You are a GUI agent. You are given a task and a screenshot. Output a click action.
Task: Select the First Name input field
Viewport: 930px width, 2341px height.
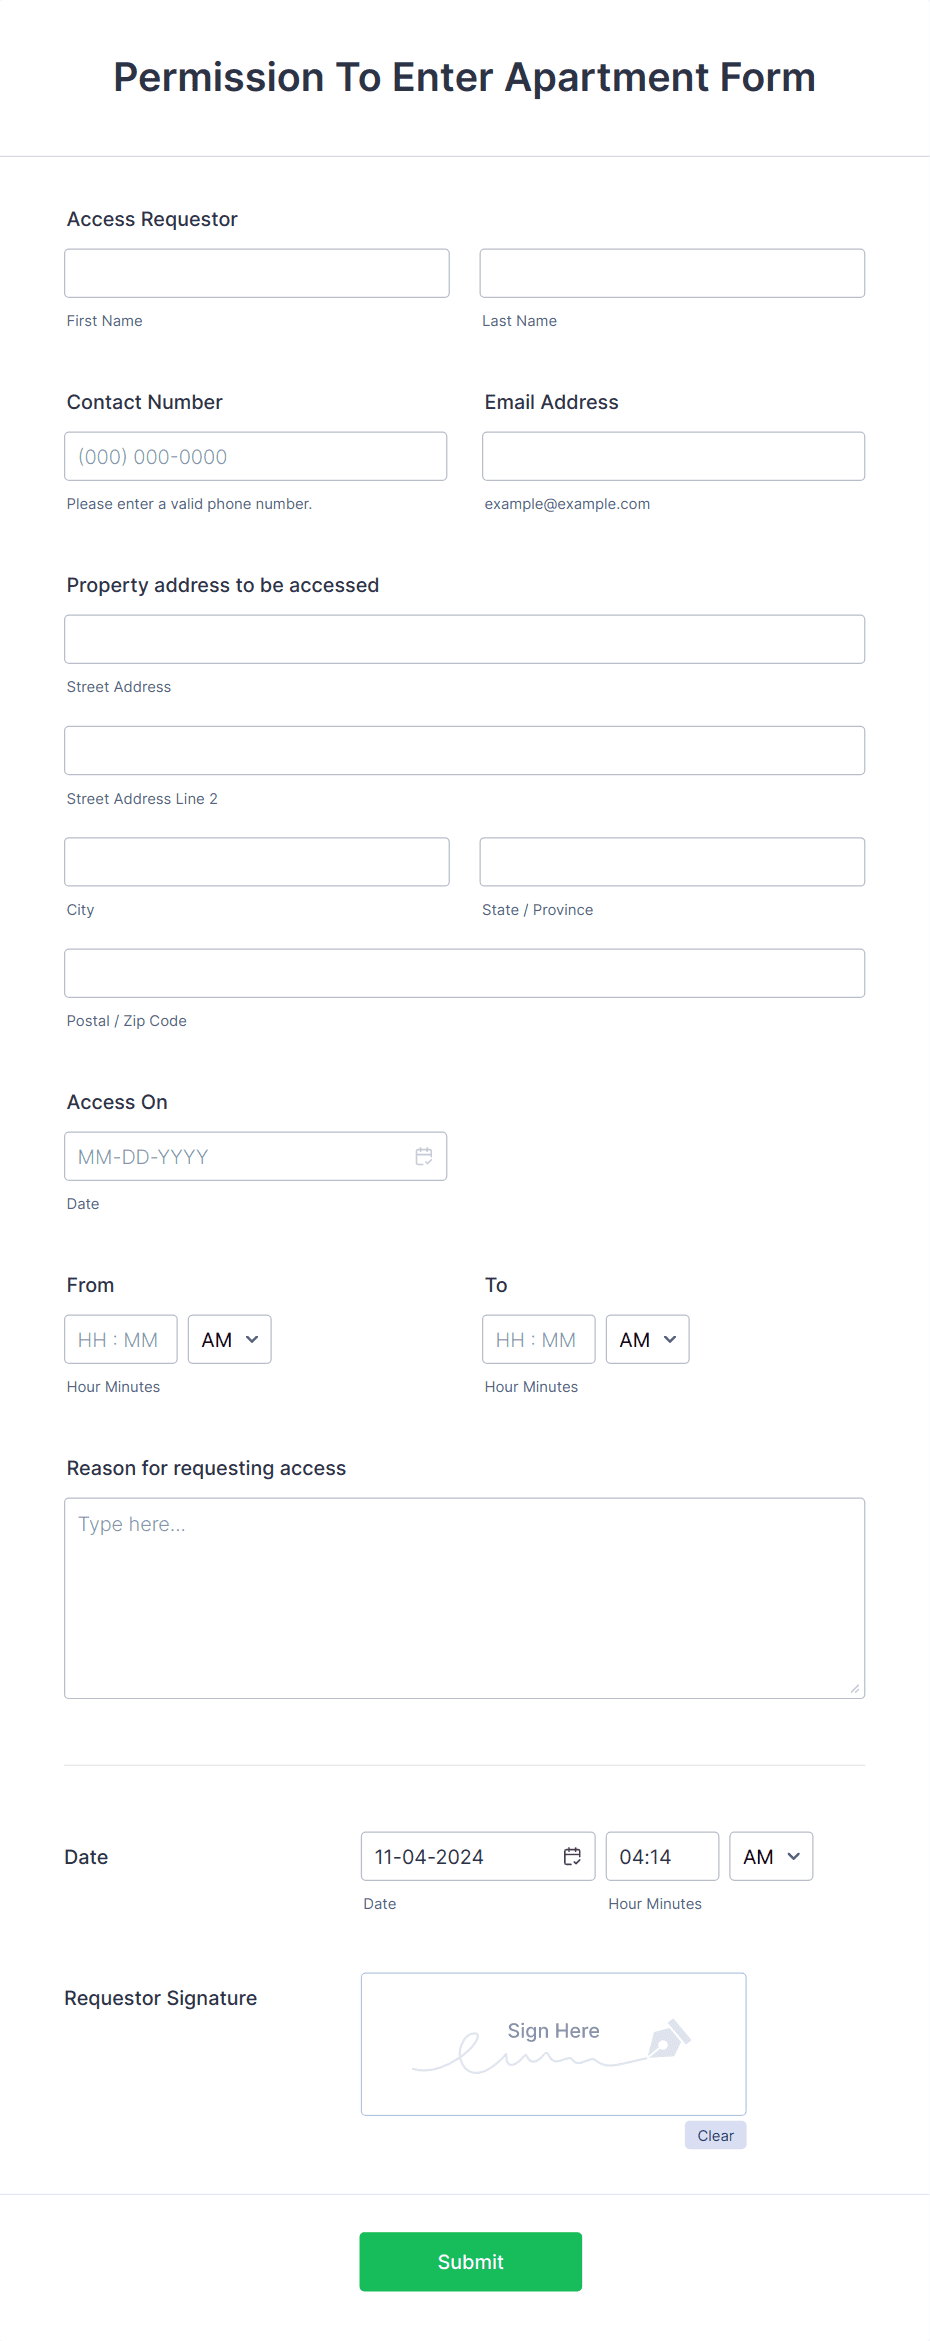point(256,272)
